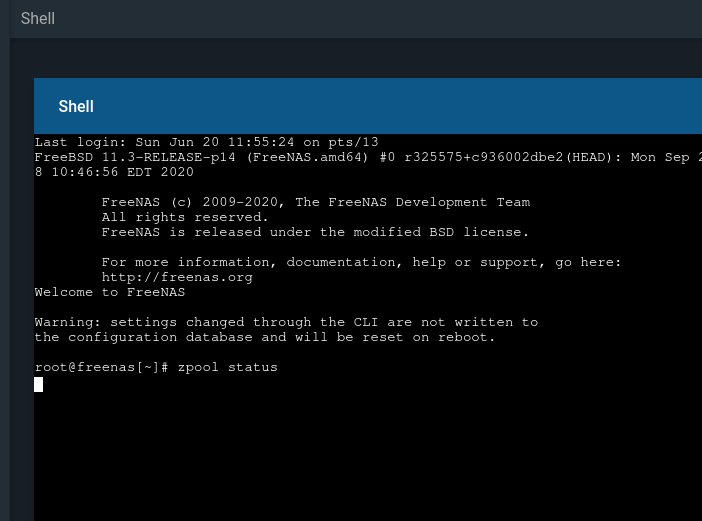Click the 'modified BSD license' line
Screen dimensions: 702x521
(x=315, y=232)
